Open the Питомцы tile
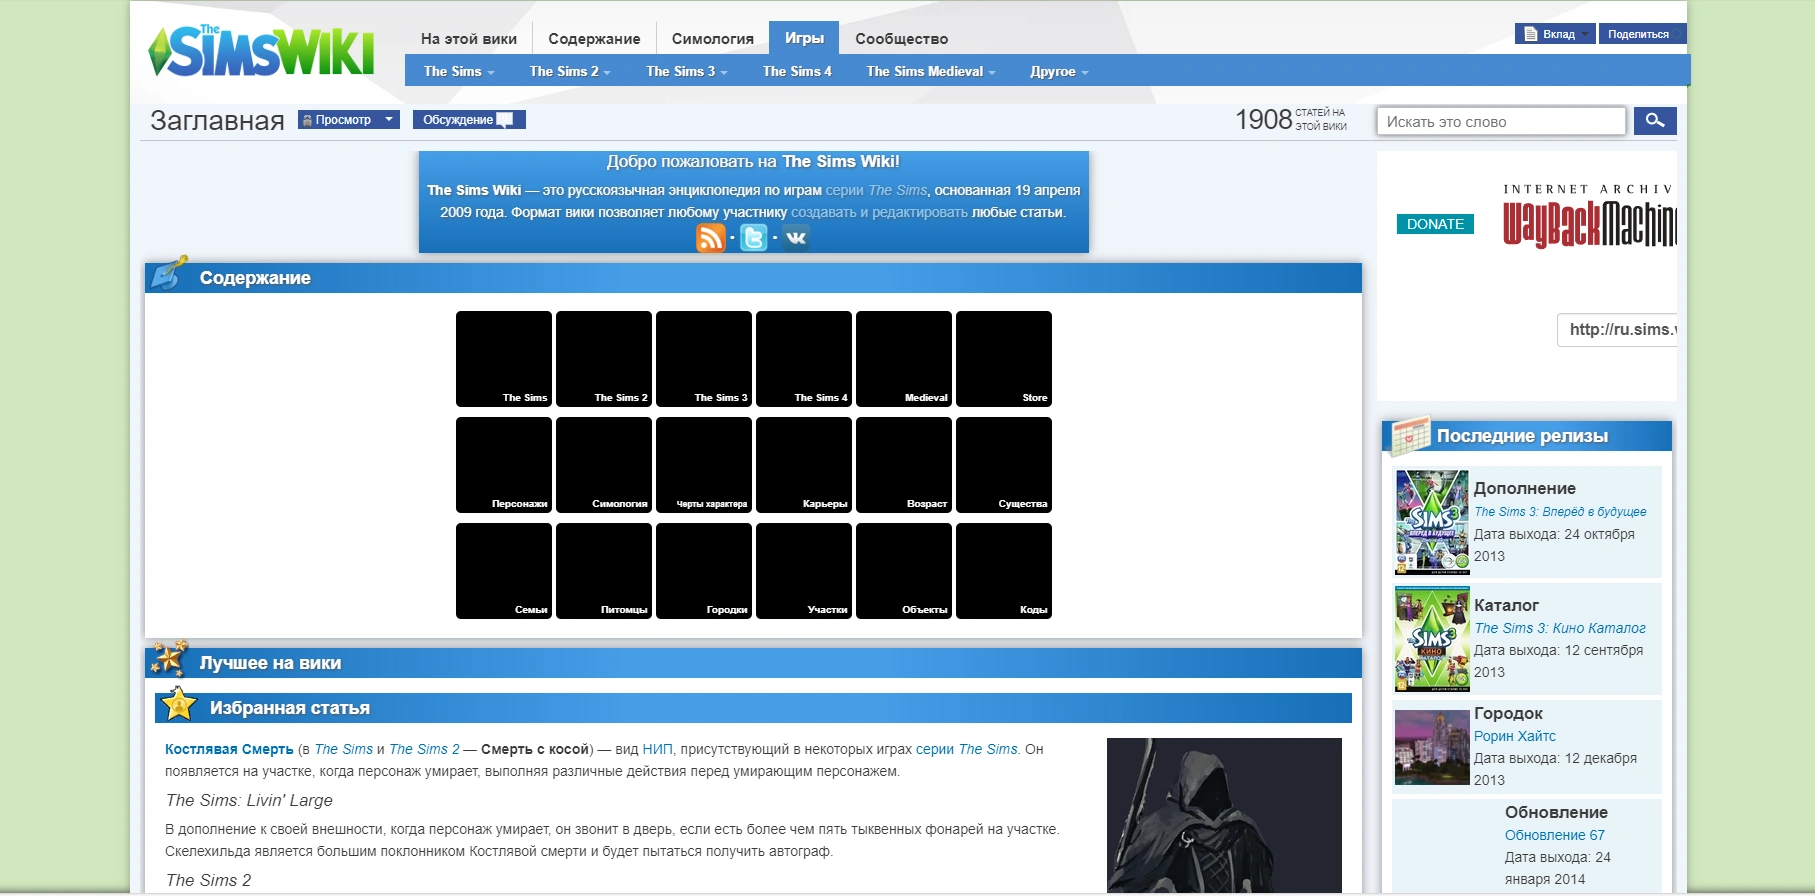 pyautogui.click(x=604, y=571)
